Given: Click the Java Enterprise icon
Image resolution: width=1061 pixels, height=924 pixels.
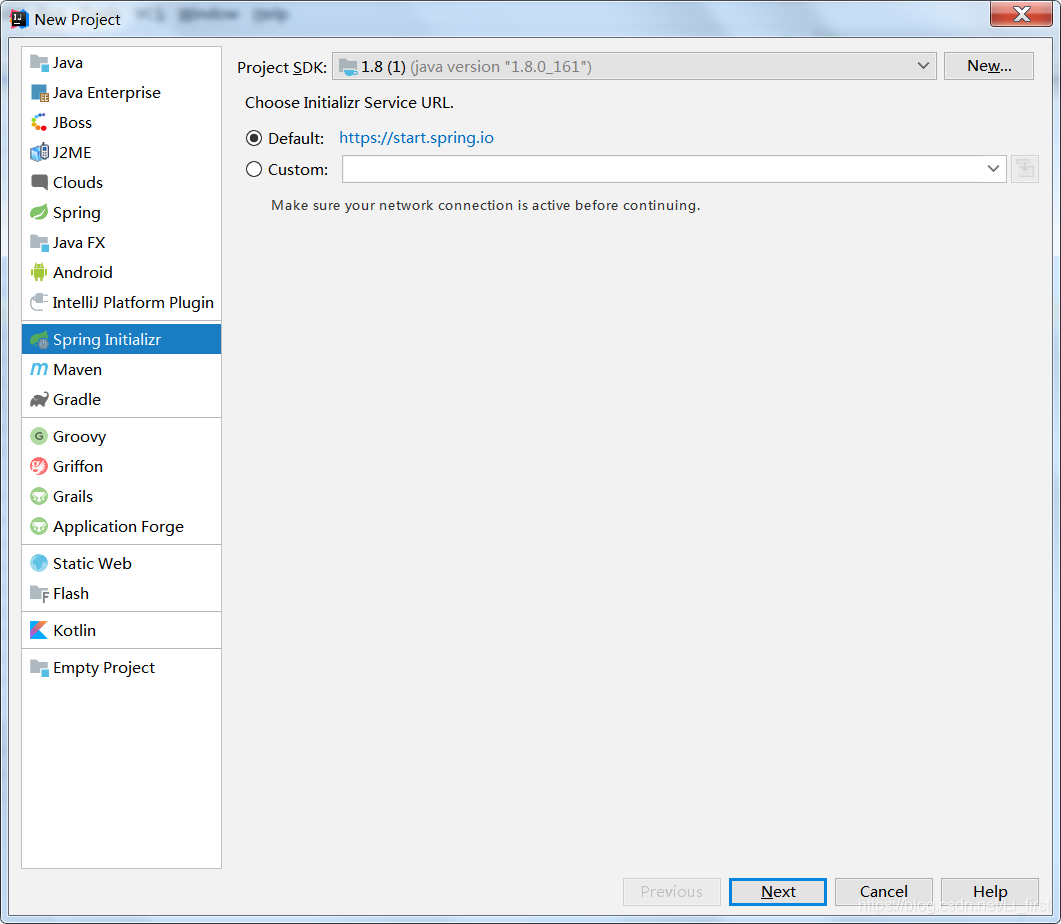Looking at the screenshot, I should point(39,93).
